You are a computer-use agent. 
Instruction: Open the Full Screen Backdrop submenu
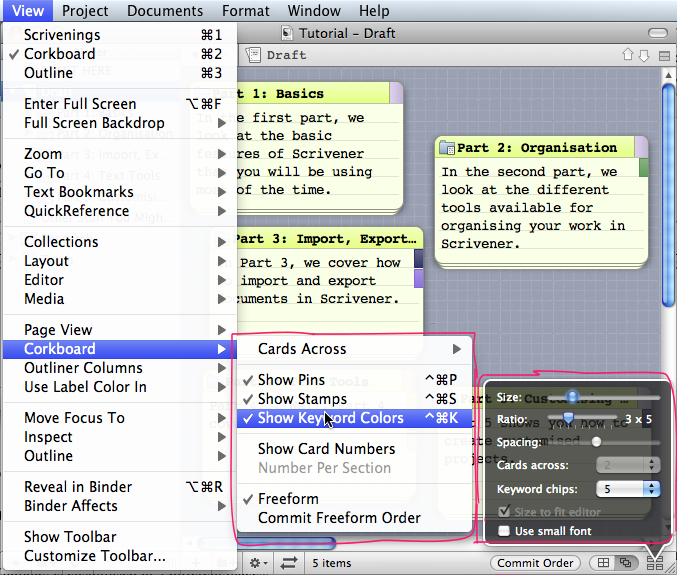click(120, 123)
